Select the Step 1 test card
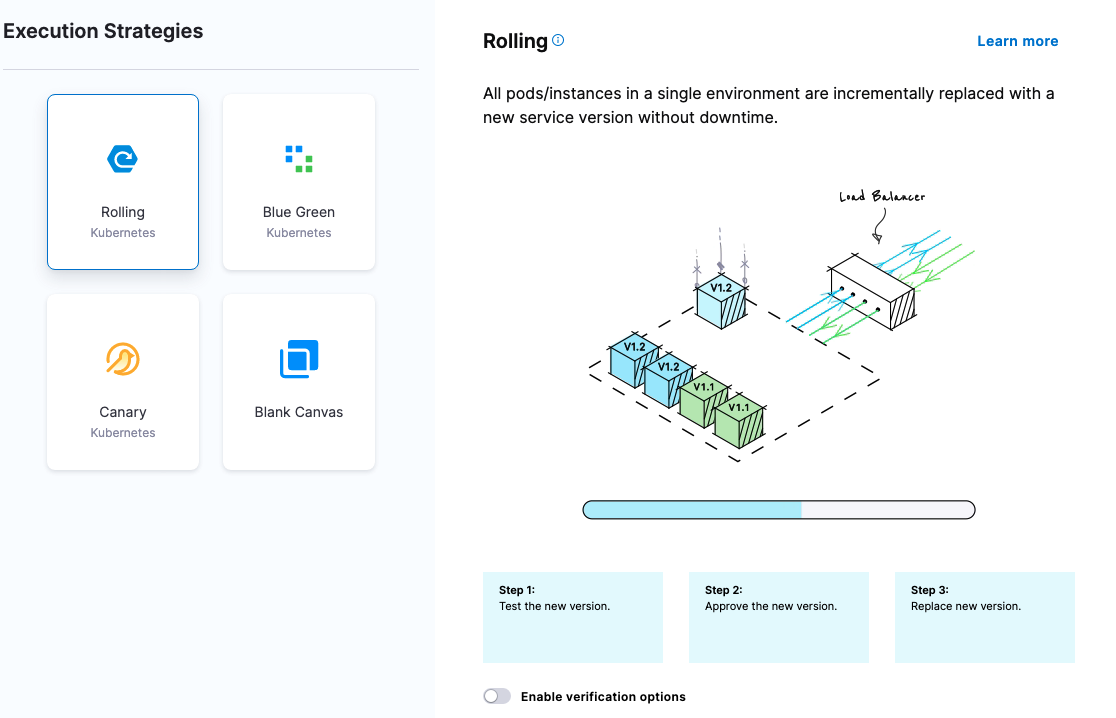Screen dimensions: 1116x718 click(x=572, y=617)
